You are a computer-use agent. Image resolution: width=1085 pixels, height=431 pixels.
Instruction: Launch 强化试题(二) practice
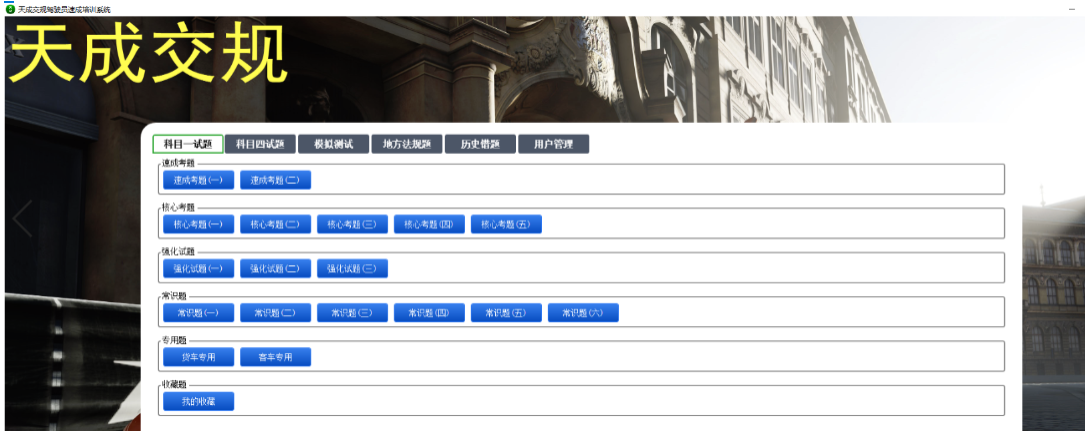pyautogui.click(x=275, y=268)
